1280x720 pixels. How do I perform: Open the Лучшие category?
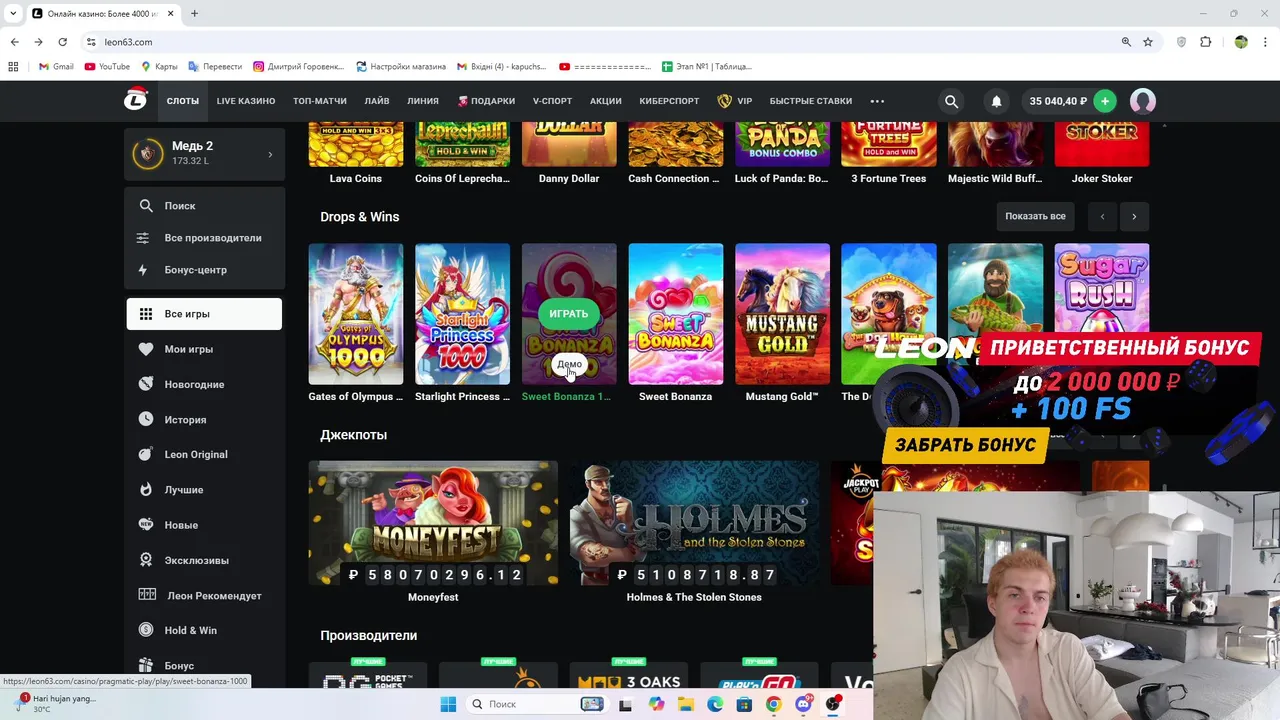click(204, 490)
